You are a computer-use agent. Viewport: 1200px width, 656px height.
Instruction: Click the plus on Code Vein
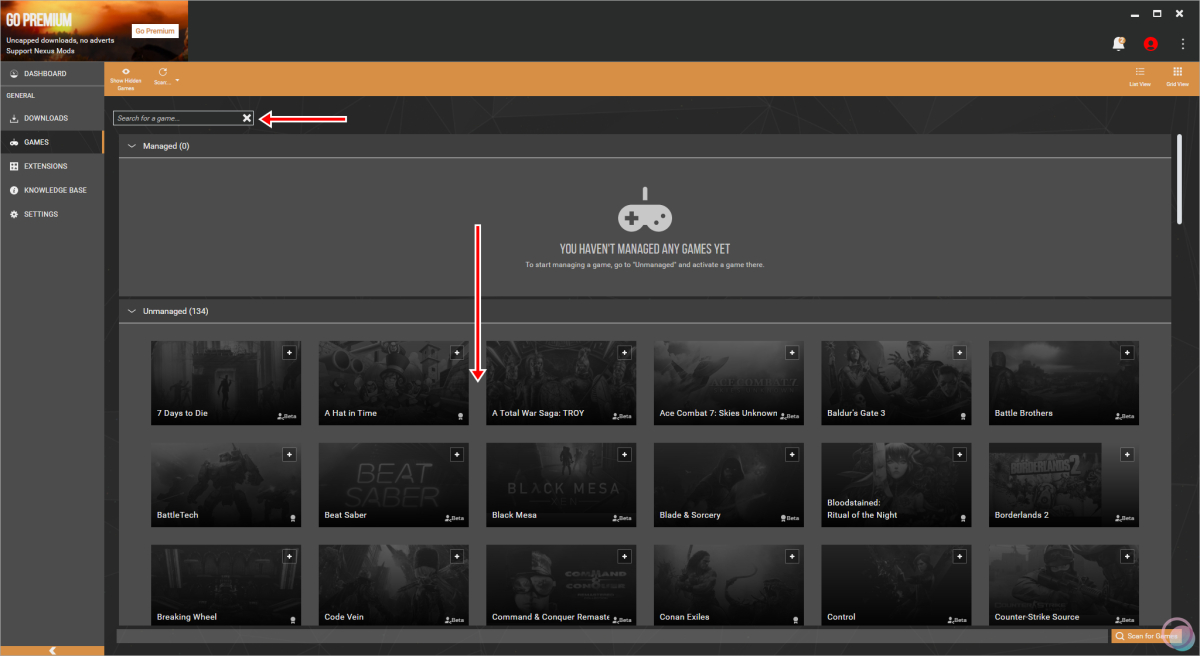pyautogui.click(x=457, y=556)
